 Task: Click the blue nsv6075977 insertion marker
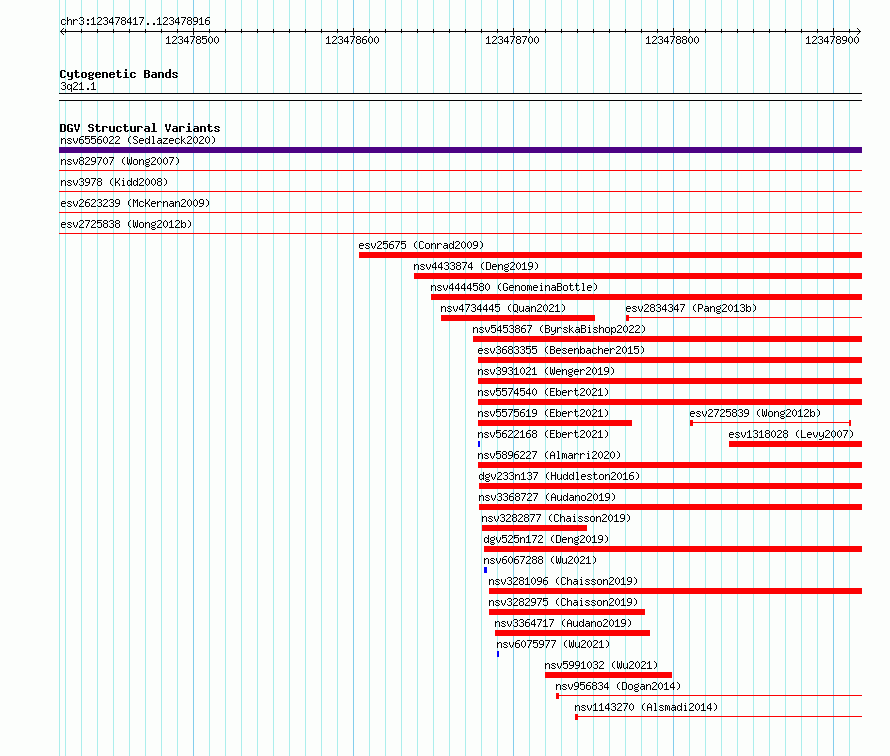(x=498, y=654)
